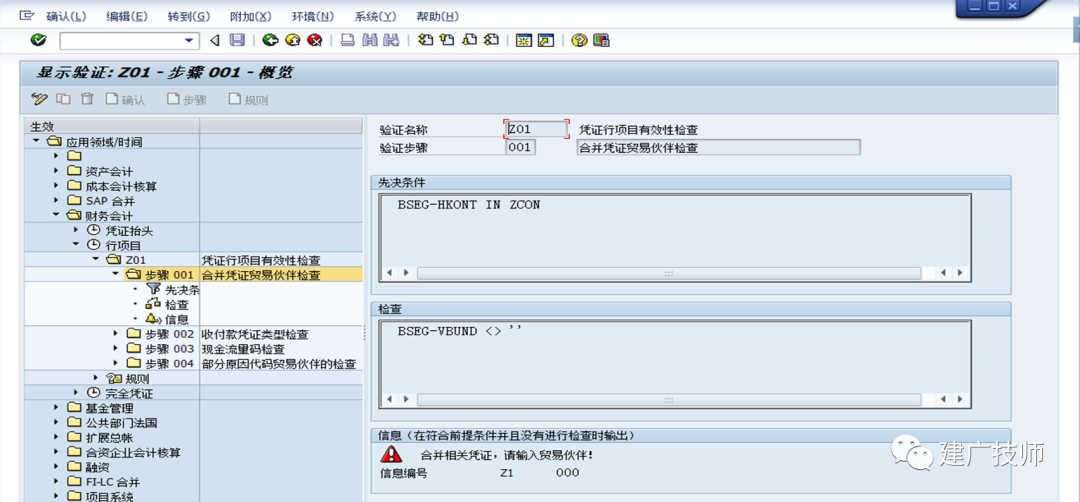The width and height of the screenshot is (1080, 502).
Task: Select the 扩展总帐 folder row
Action: [x=193, y=437]
